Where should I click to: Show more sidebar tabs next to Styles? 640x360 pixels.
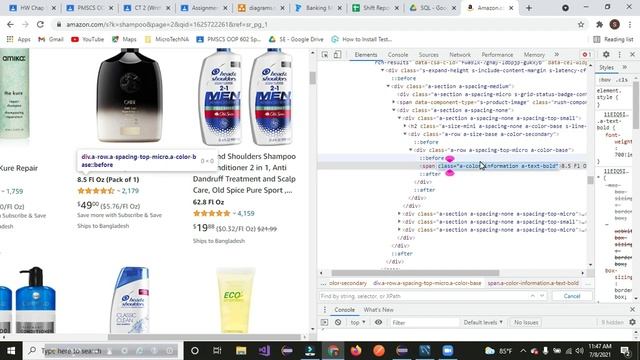click(624, 67)
